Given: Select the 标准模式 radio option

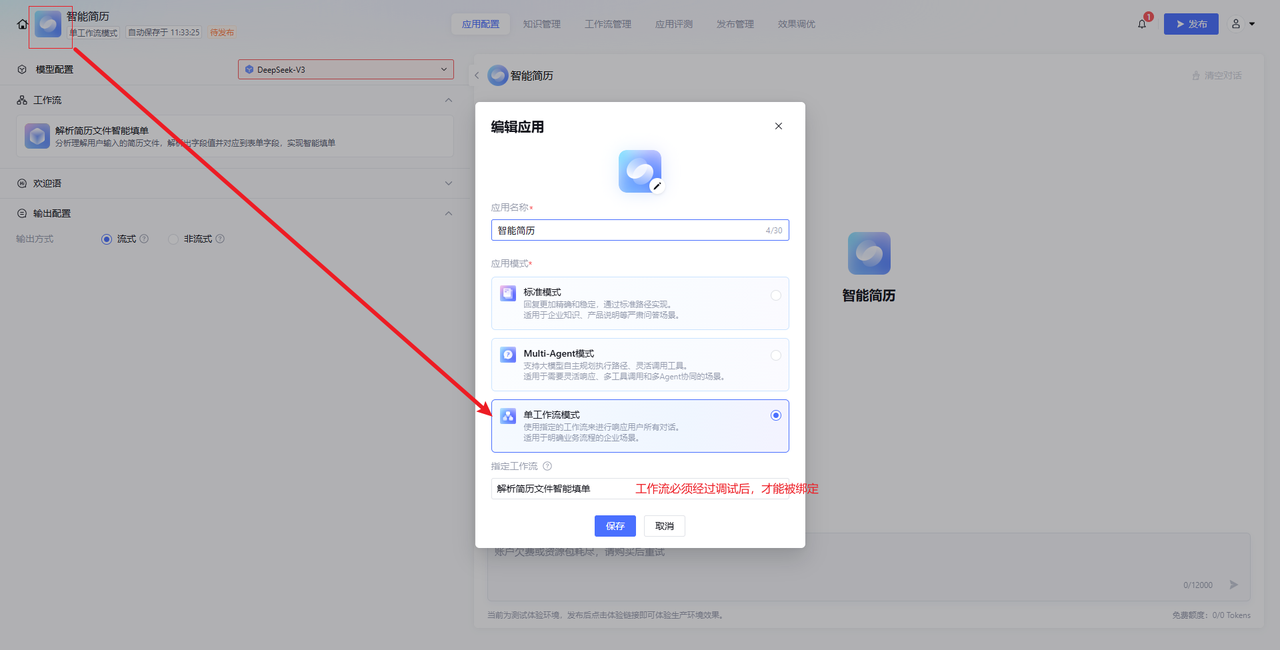Looking at the screenshot, I should click(x=776, y=295).
